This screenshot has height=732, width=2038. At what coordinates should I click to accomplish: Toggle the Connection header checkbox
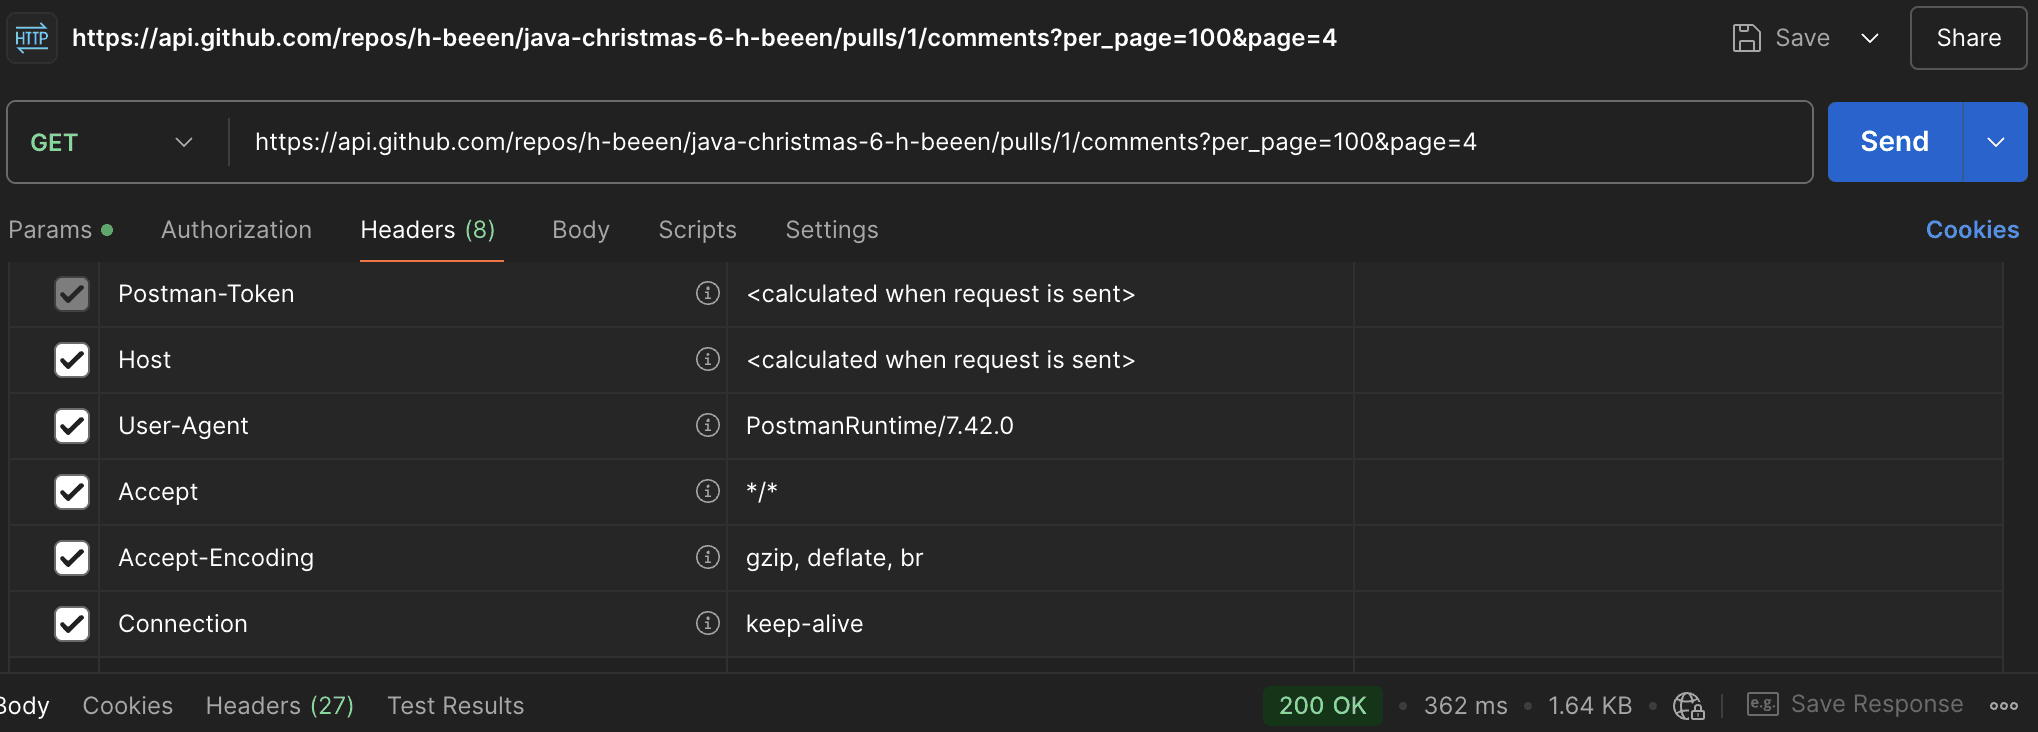tap(72, 624)
